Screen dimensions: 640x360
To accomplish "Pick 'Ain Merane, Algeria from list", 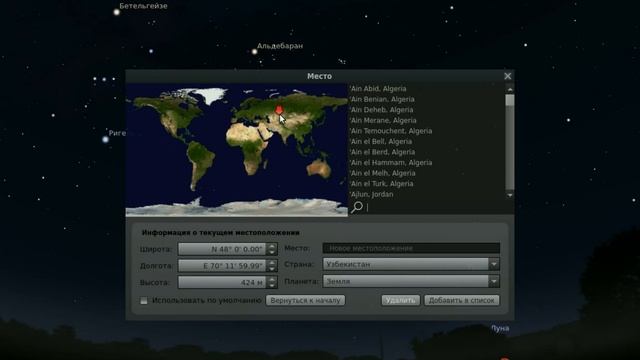I will coord(383,120).
